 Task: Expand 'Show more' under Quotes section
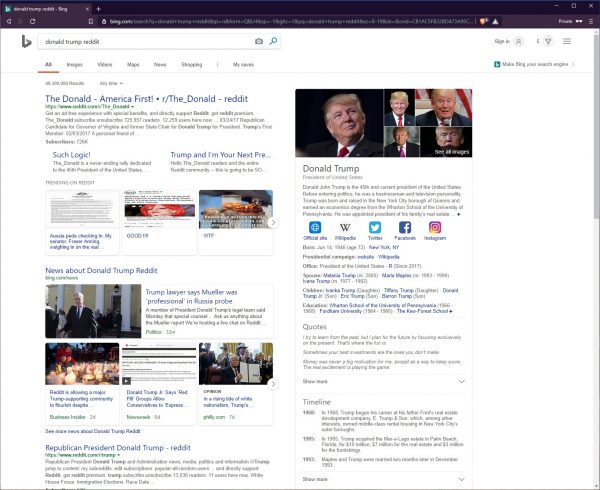pyautogui.click(x=315, y=381)
